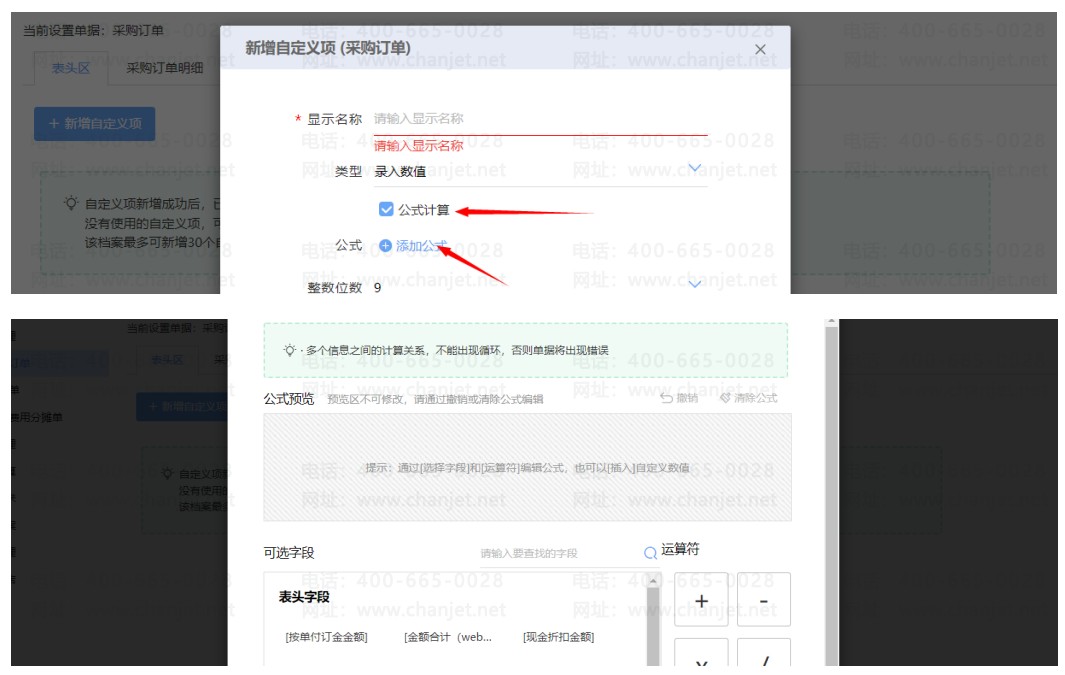Click the 显示名称 input field
The image size is (1065, 675).
pyautogui.click(x=540, y=119)
